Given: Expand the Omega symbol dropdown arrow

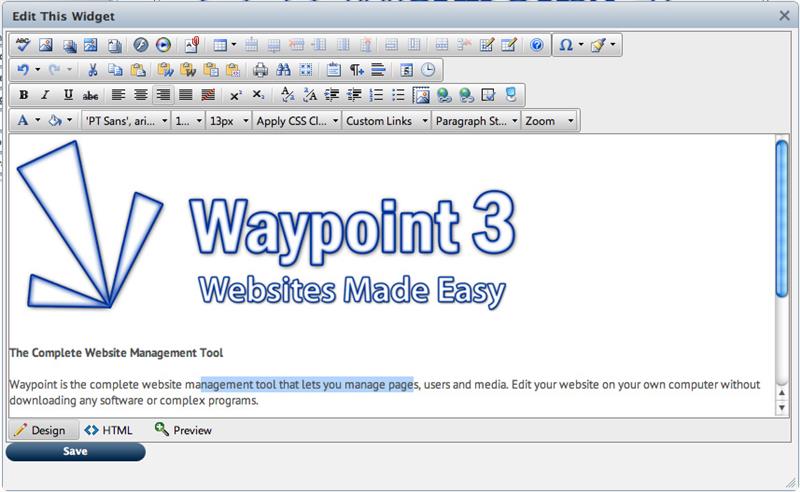Looking at the screenshot, I should pos(581,44).
